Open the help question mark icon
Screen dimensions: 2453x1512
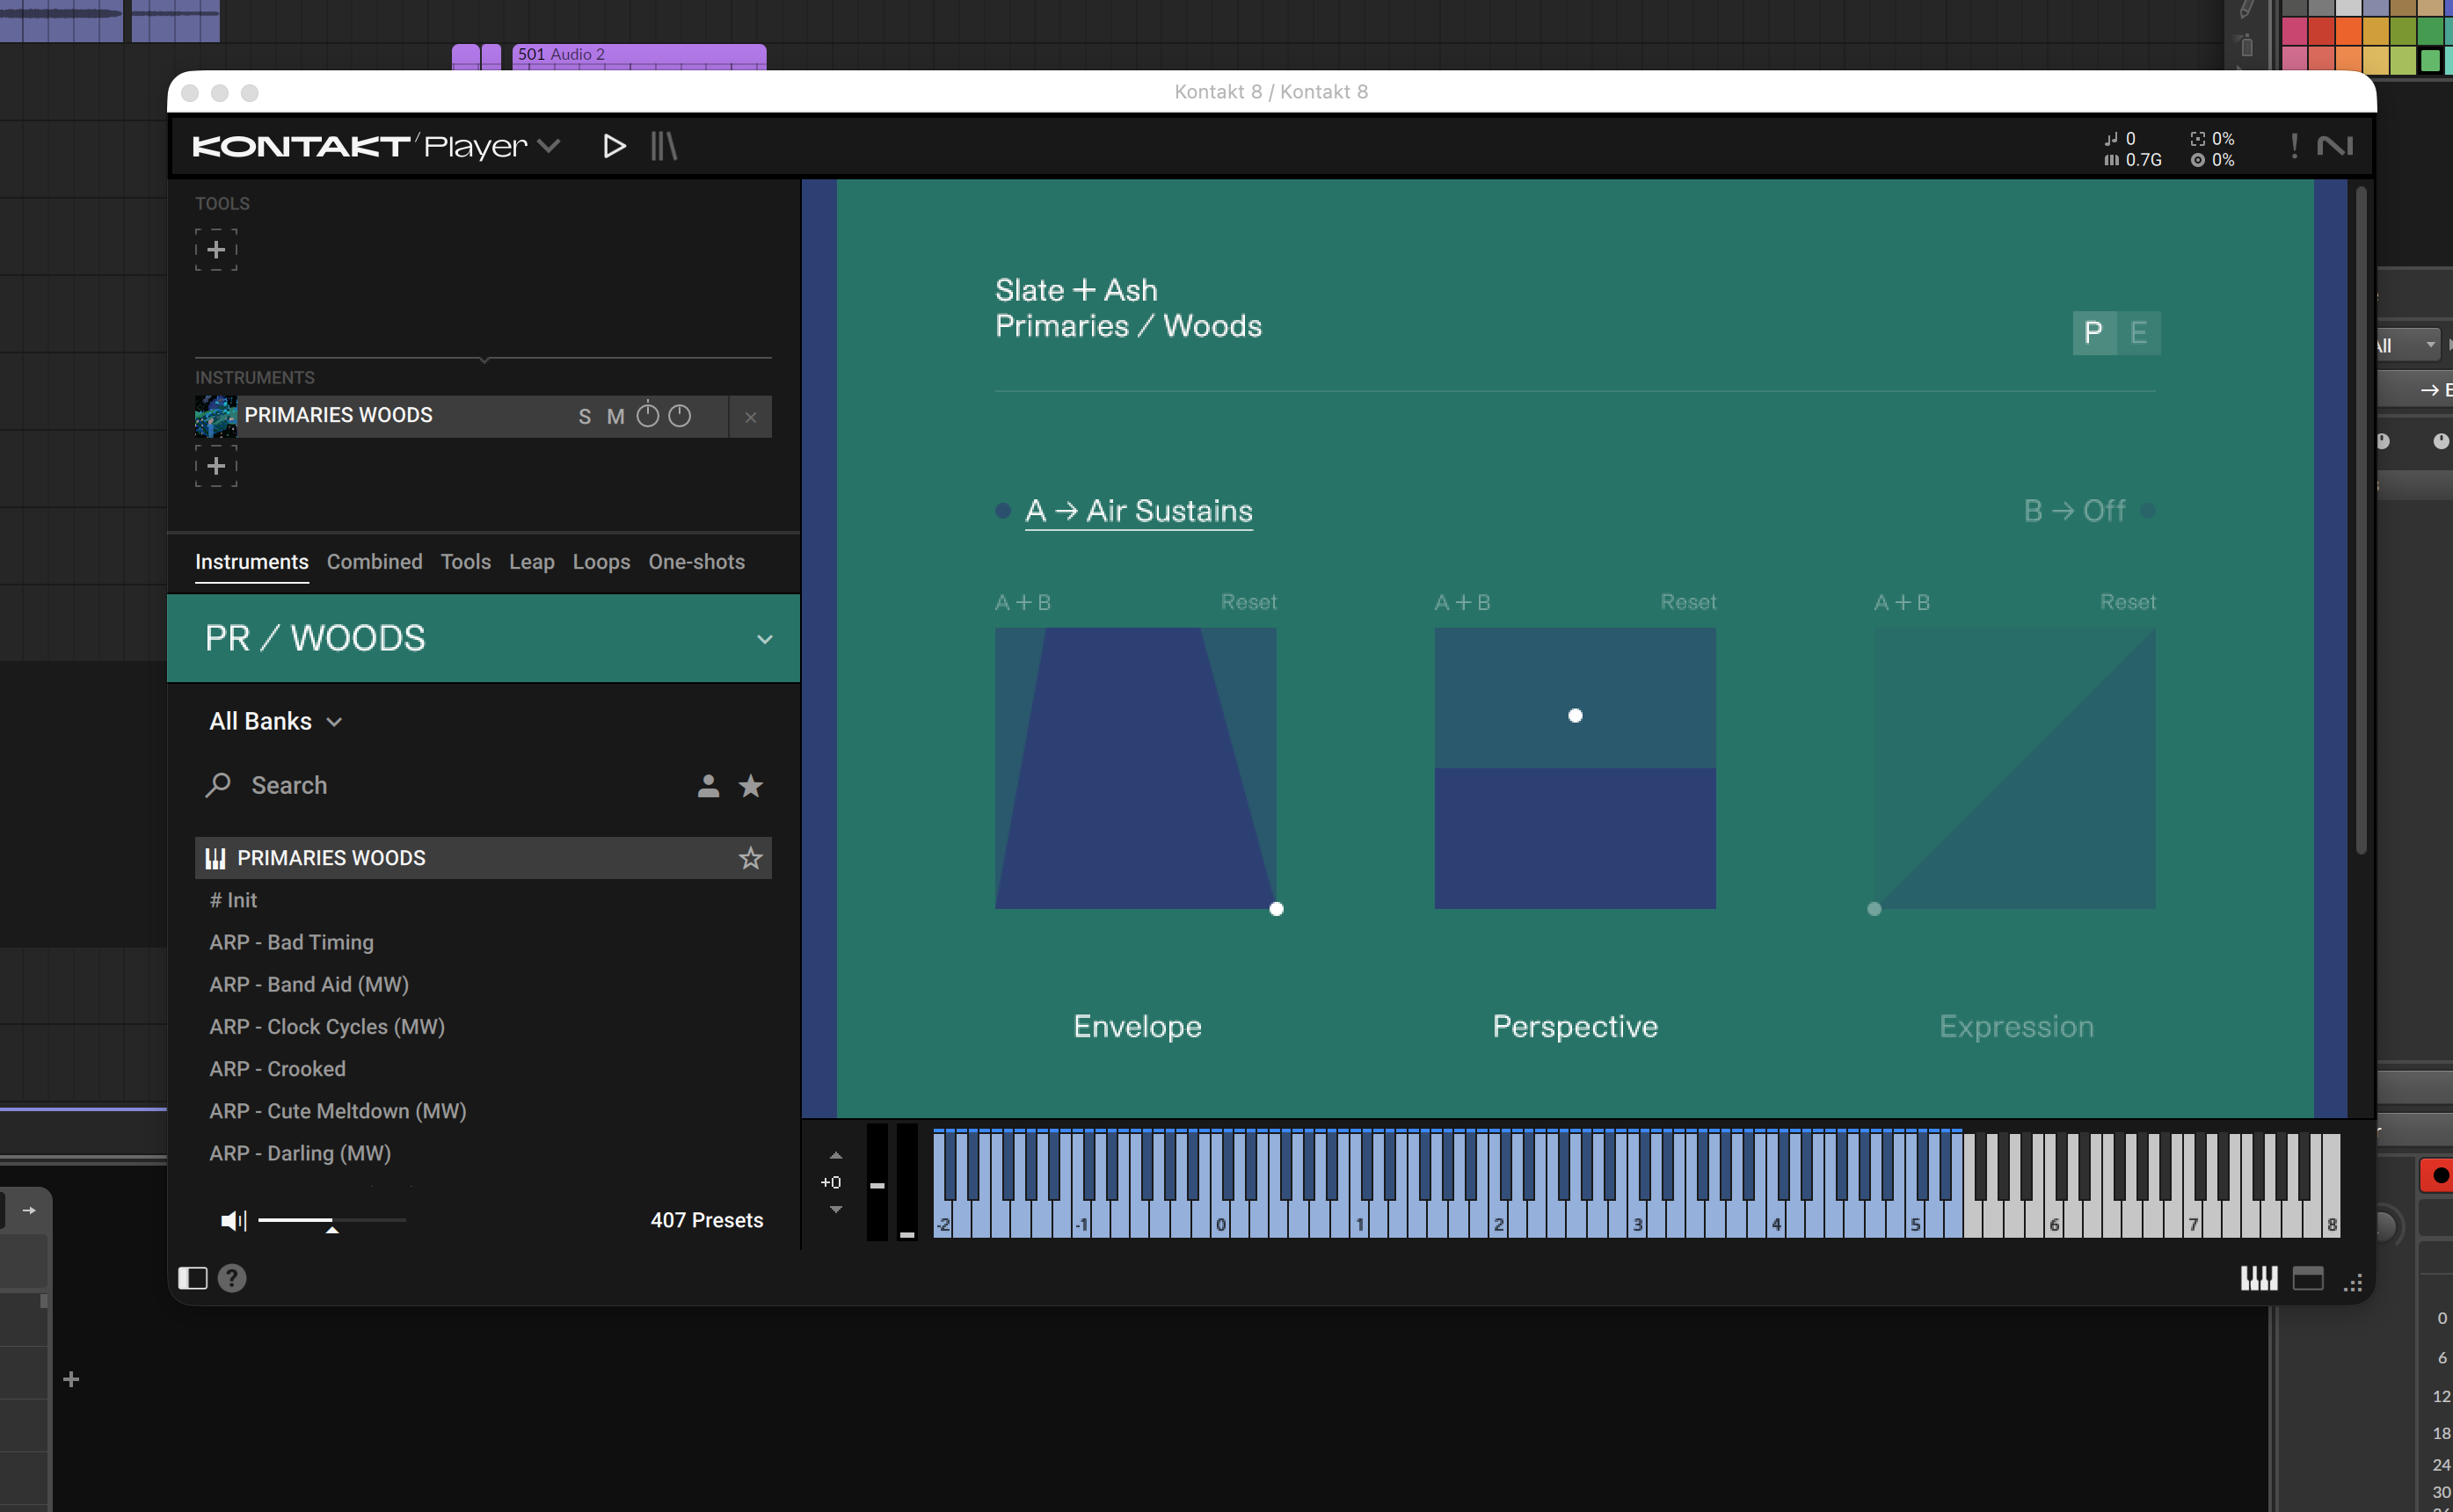coord(232,1278)
